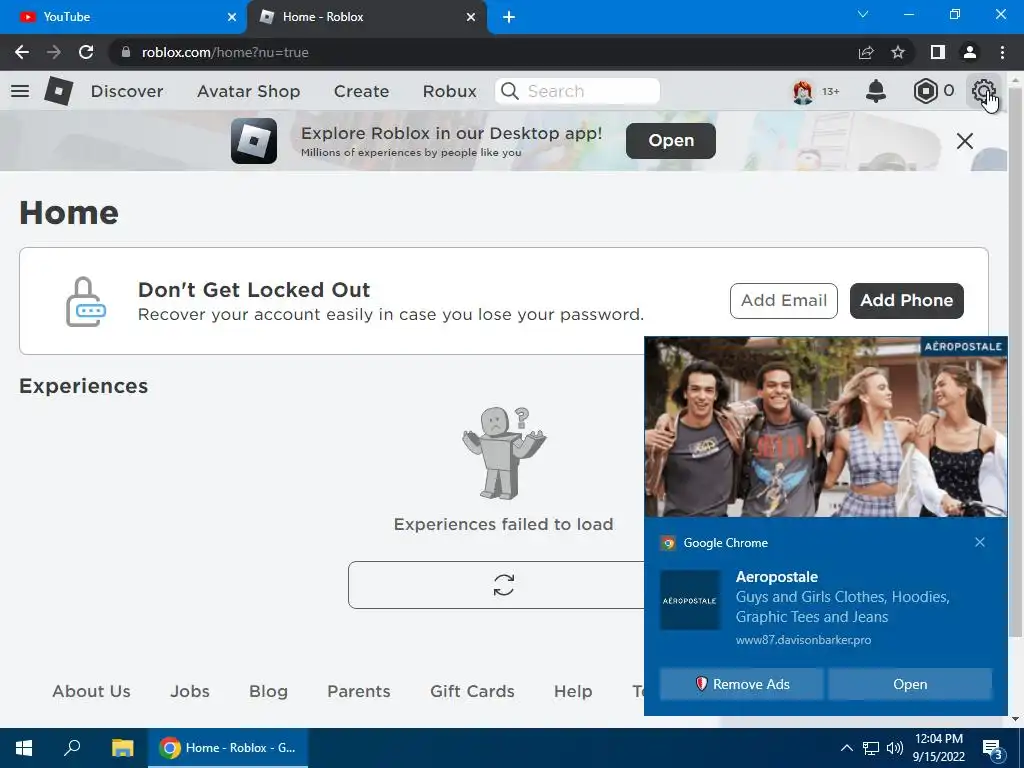Click Add Phone button
The image size is (1024, 768).
906,300
